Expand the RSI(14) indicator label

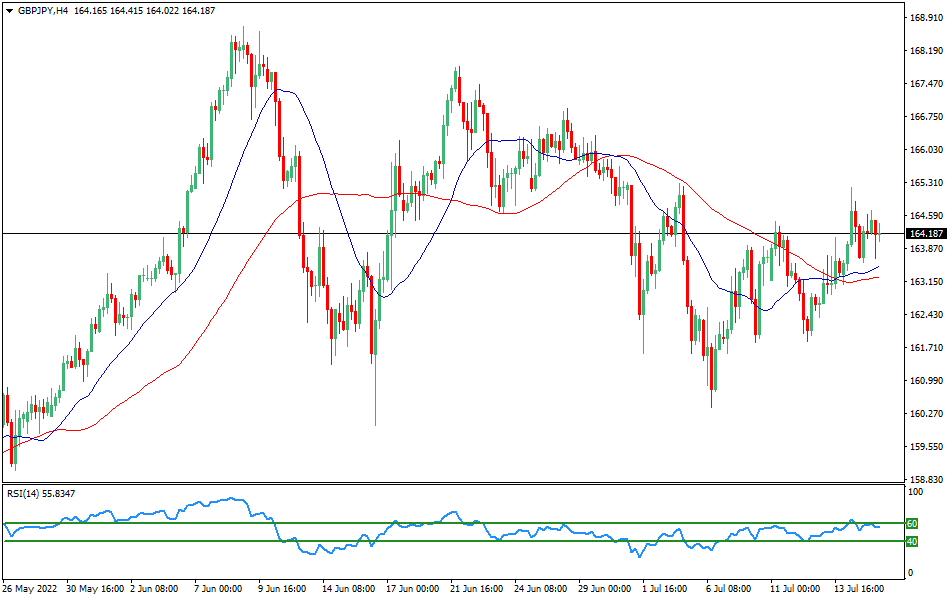click(x=25, y=492)
